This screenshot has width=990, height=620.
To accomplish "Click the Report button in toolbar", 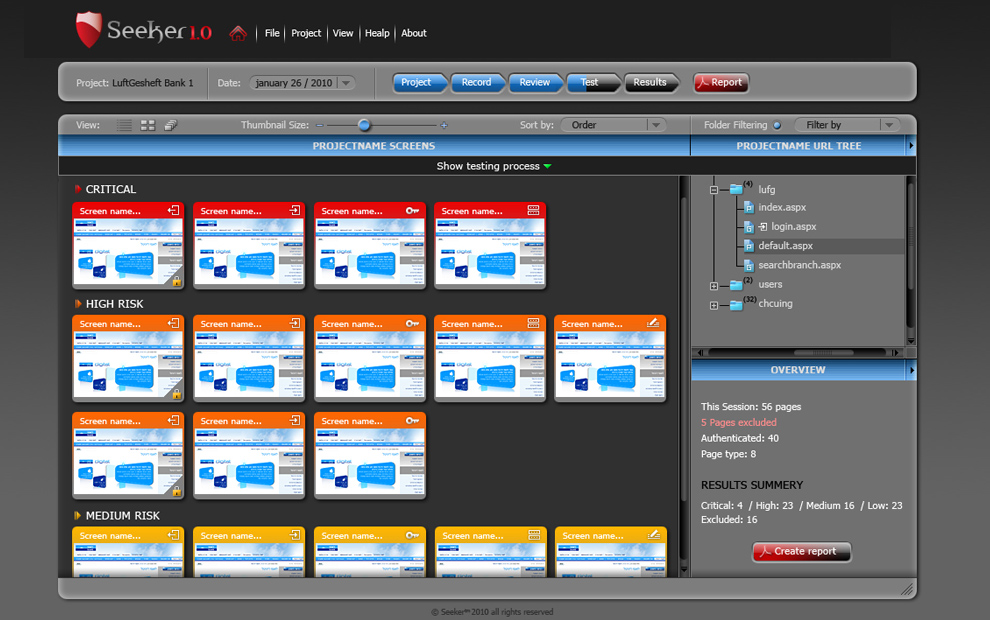I will 721,83.
